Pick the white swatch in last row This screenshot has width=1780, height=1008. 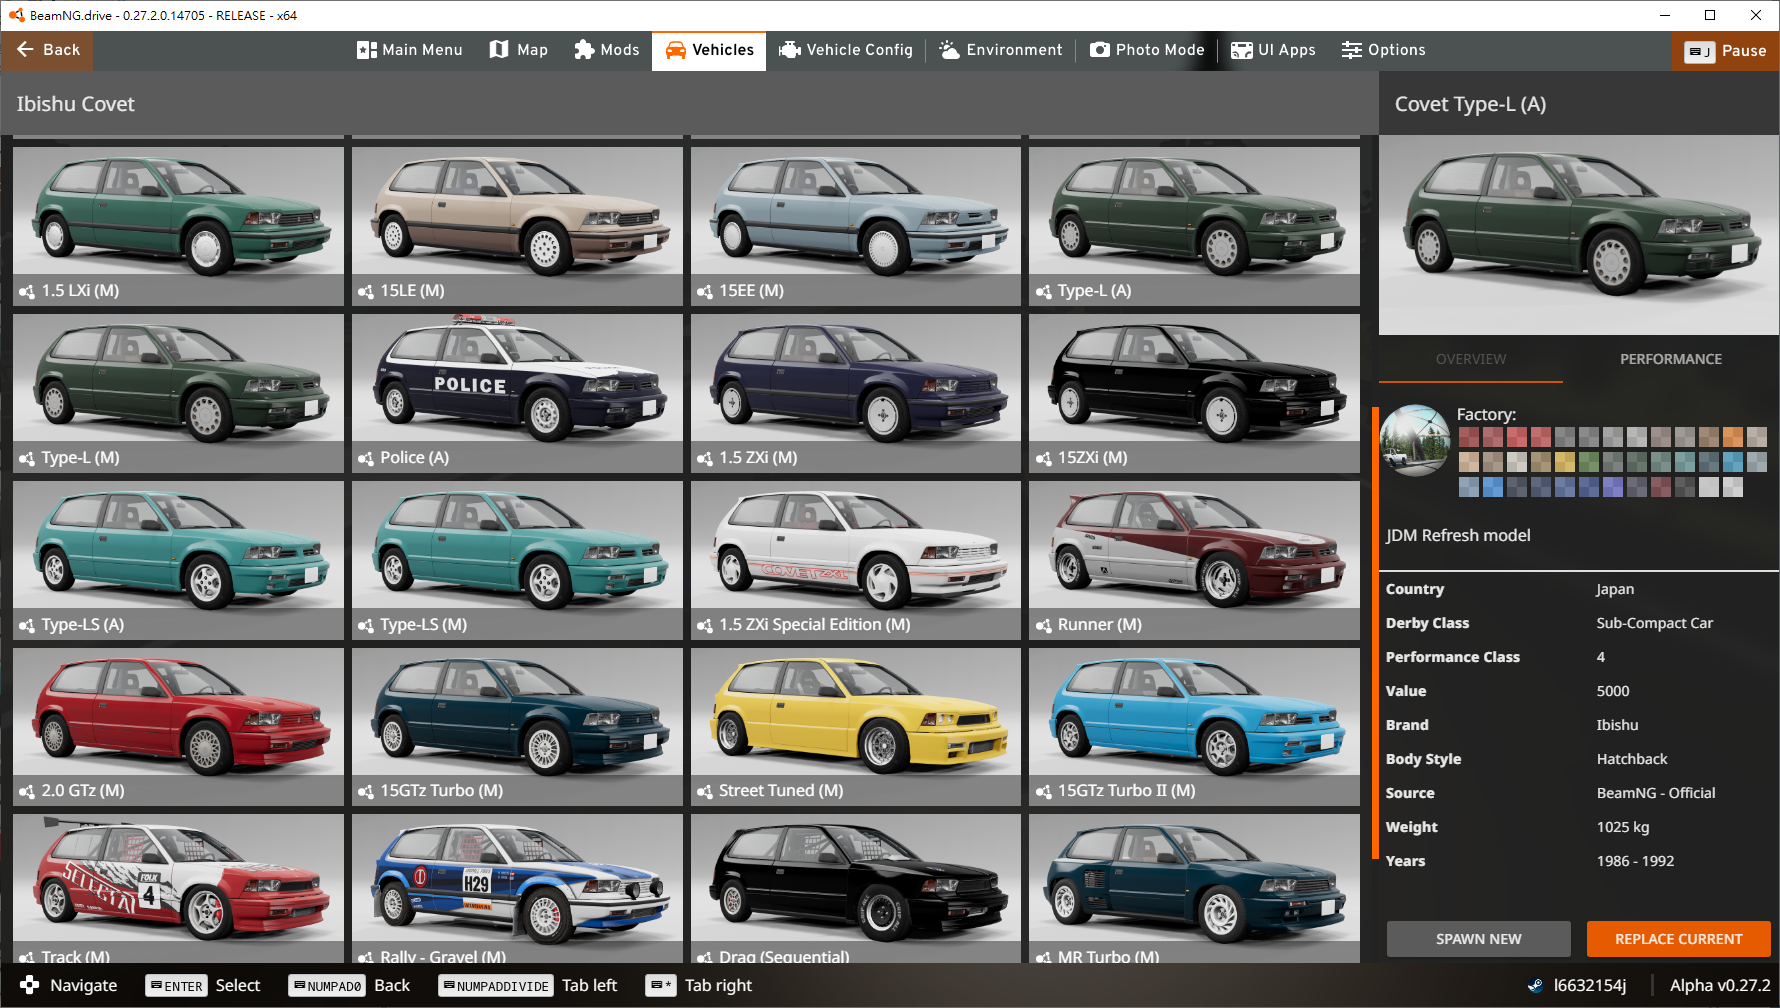click(x=1733, y=487)
